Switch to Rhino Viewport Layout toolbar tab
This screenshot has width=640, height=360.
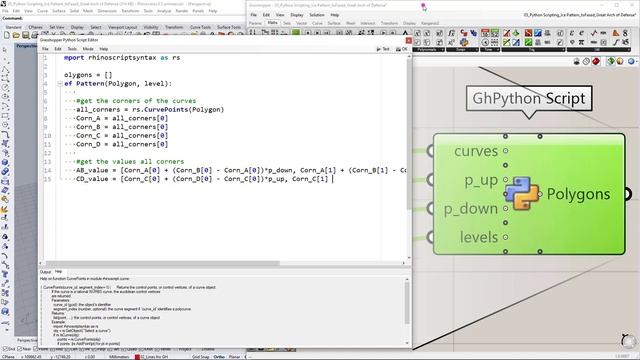coord(122,27)
